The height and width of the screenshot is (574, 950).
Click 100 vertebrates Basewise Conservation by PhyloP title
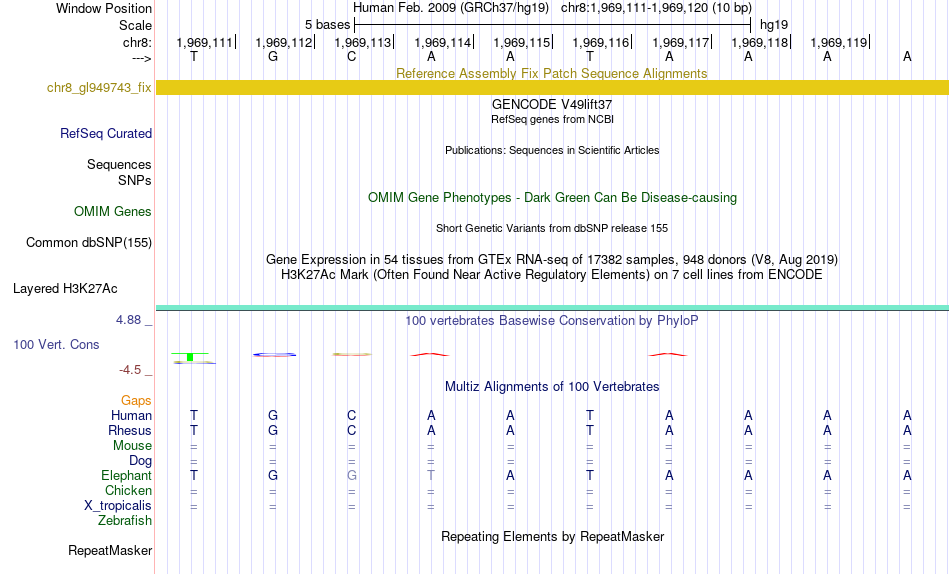click(x=552, y=321)
